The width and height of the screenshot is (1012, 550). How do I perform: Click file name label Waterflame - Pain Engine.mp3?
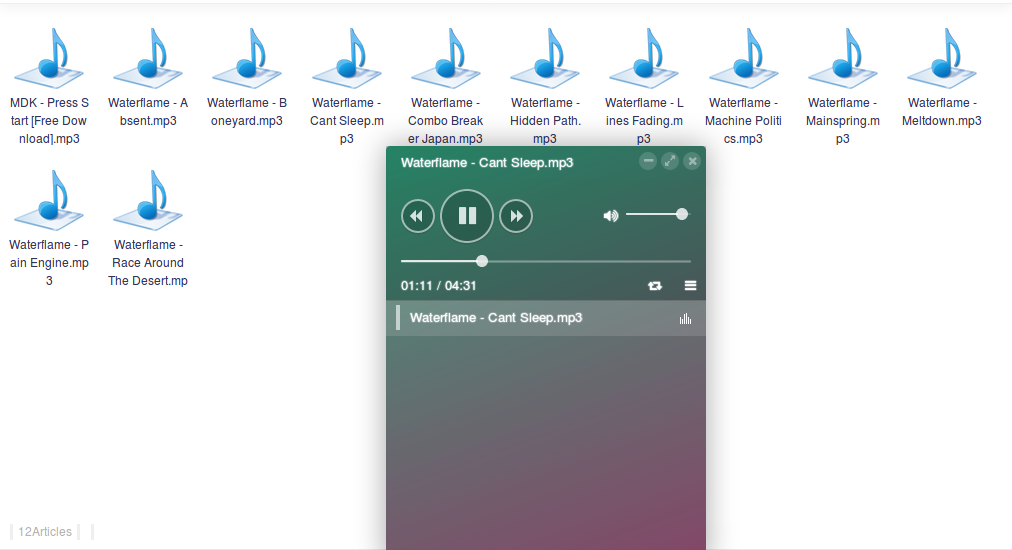pyautogui.click(x=50, y=263)
